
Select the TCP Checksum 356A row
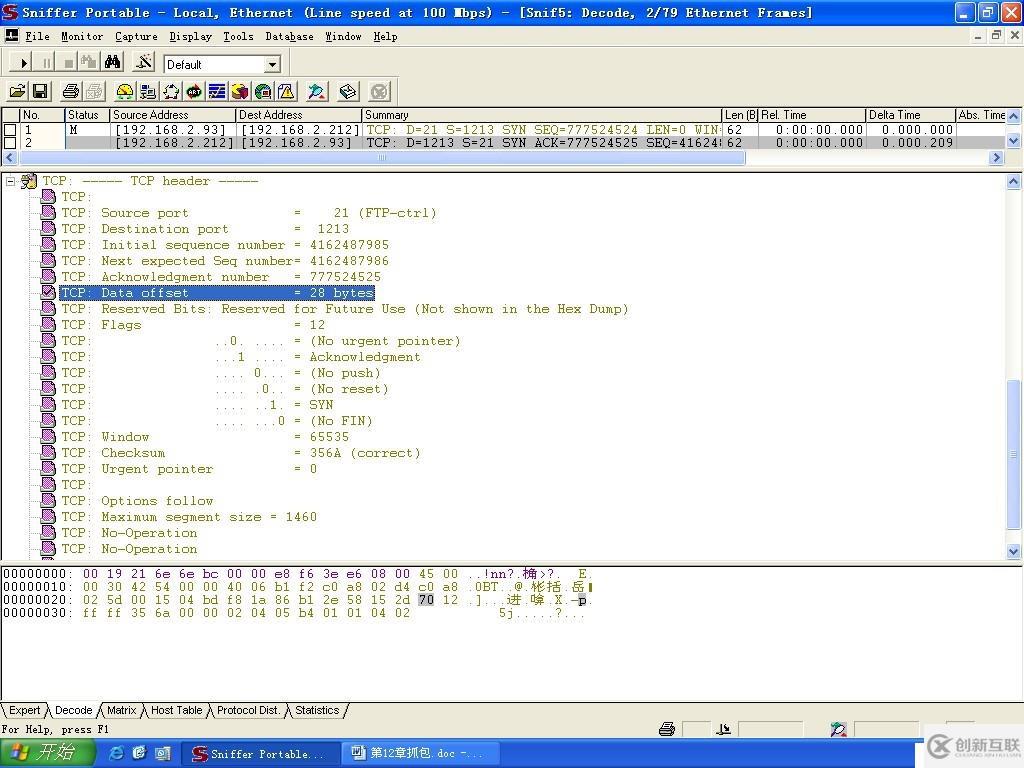tap(241, 453)
